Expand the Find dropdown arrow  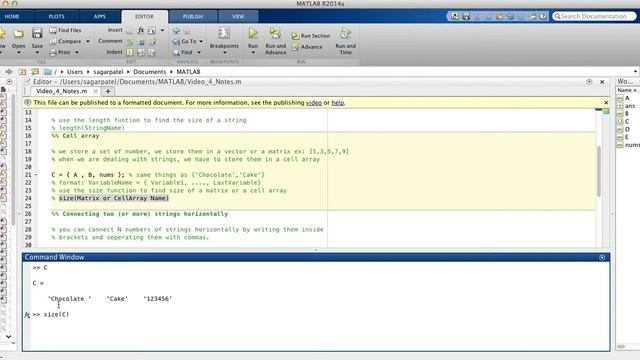point(199,52)
